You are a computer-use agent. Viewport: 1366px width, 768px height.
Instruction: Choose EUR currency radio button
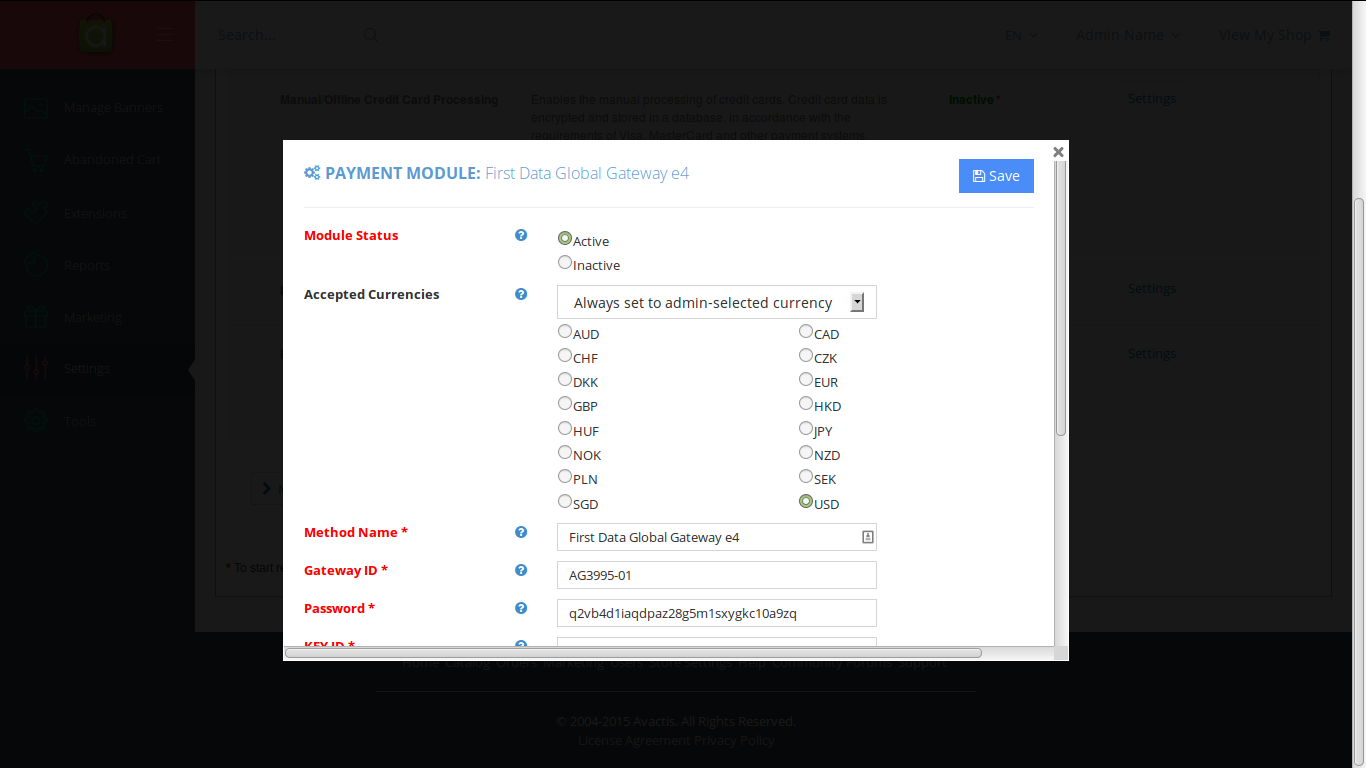(x=806, y=379)
